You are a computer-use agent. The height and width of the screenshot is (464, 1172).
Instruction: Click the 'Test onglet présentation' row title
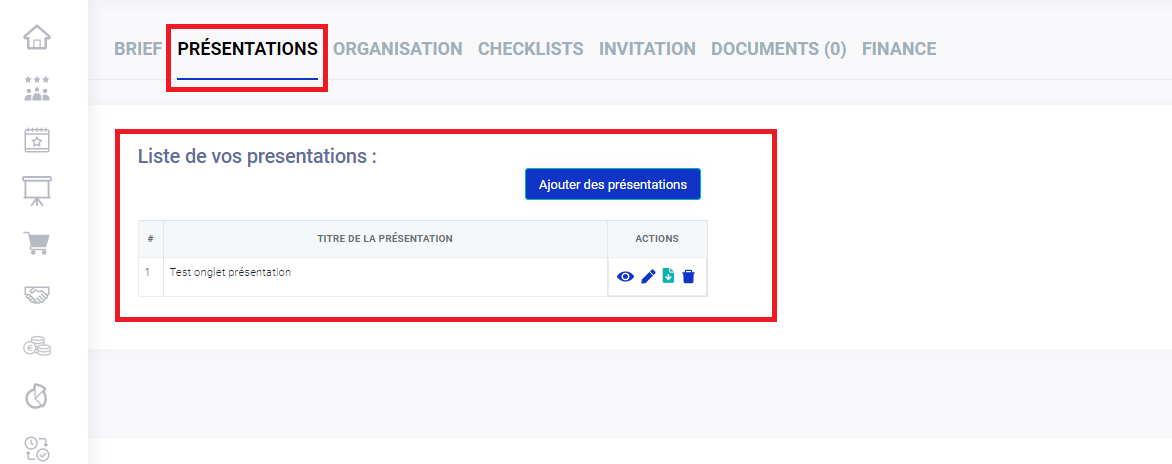[x=231, y=272]
